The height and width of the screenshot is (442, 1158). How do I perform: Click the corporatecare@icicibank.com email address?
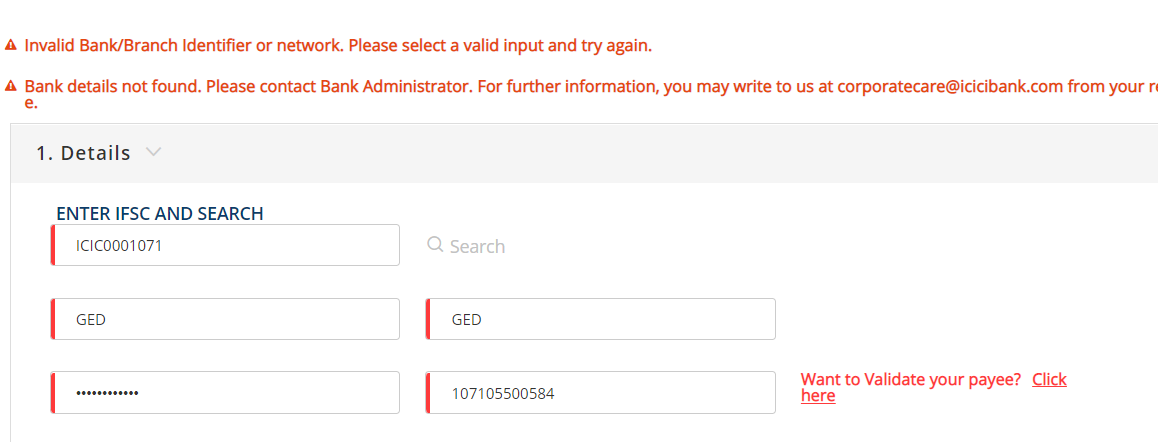[x=950, y=86]
